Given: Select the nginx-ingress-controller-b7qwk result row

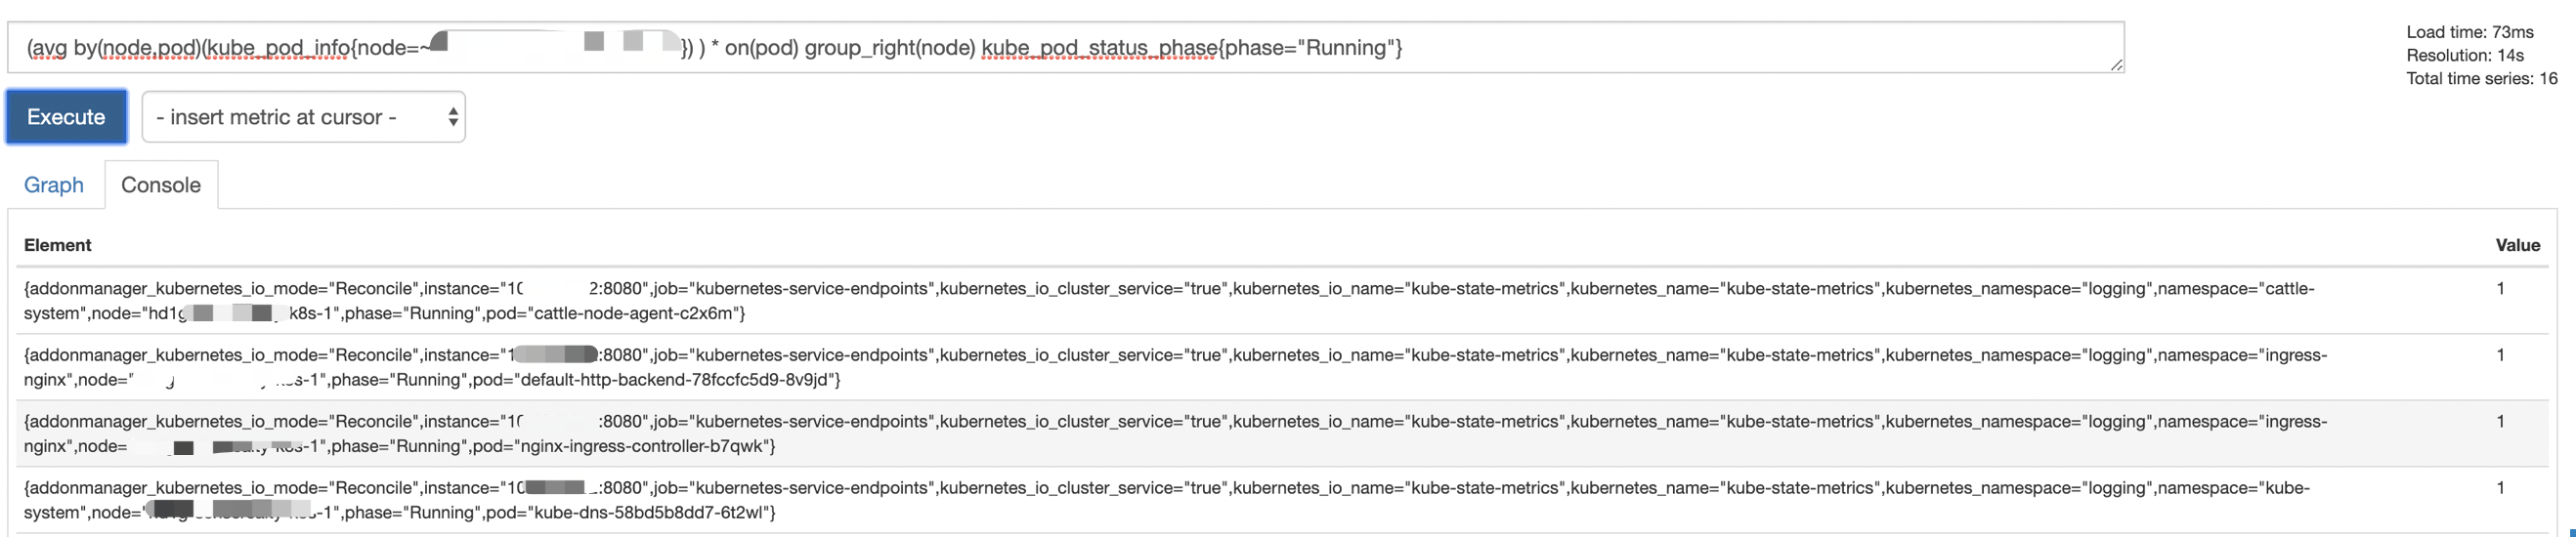Looking at the screenshot, I should coord(1282,433).
